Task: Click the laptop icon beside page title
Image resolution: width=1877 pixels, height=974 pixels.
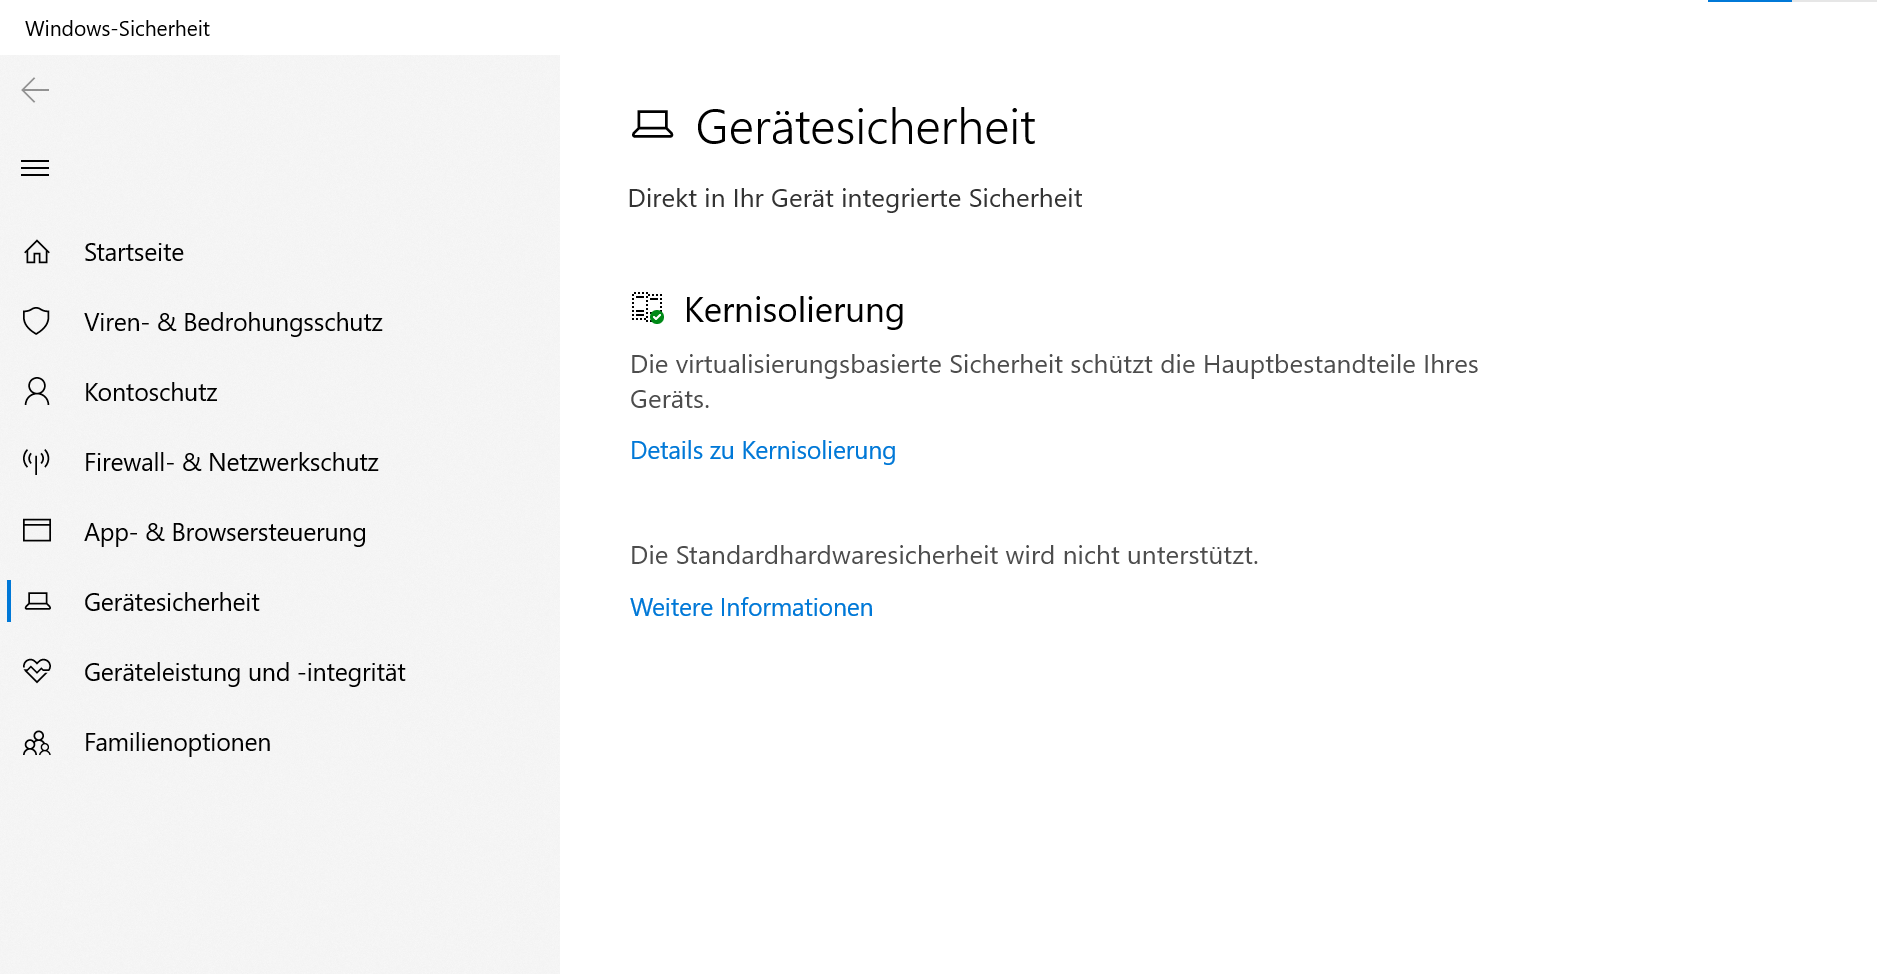Action: (x=652, y=125)
